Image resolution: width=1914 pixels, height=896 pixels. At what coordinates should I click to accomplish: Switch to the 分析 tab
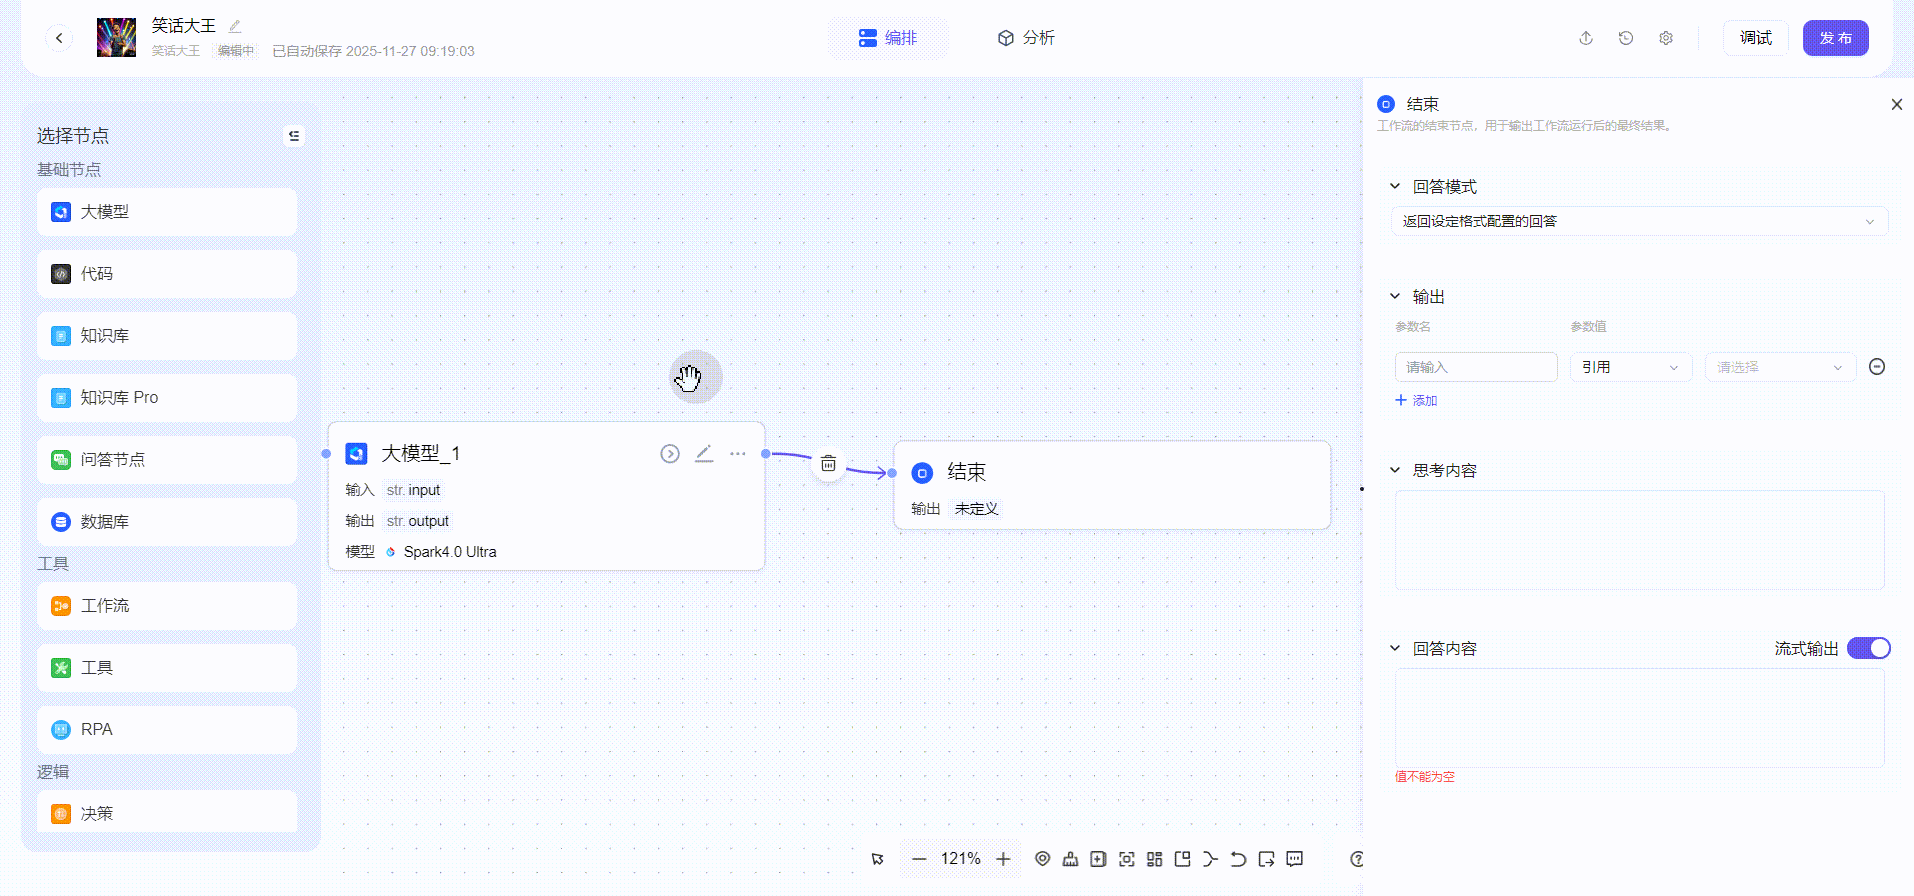pyautogui.click(x=1026, y=38)
